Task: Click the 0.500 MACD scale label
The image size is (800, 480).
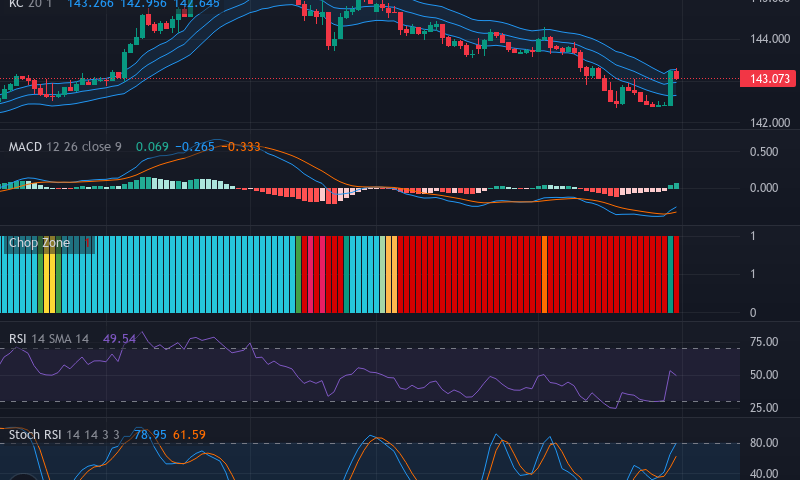Action: click(x=764, y=152)
